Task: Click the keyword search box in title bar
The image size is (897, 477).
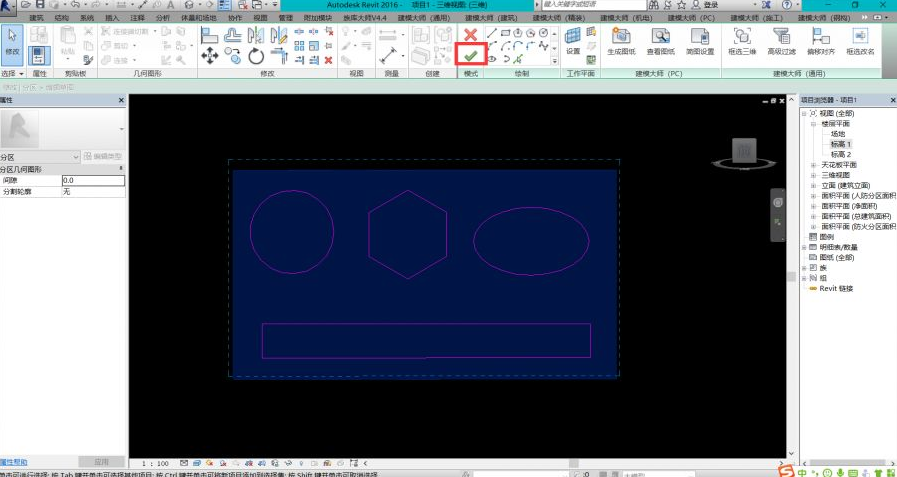Action: [594, 5]
